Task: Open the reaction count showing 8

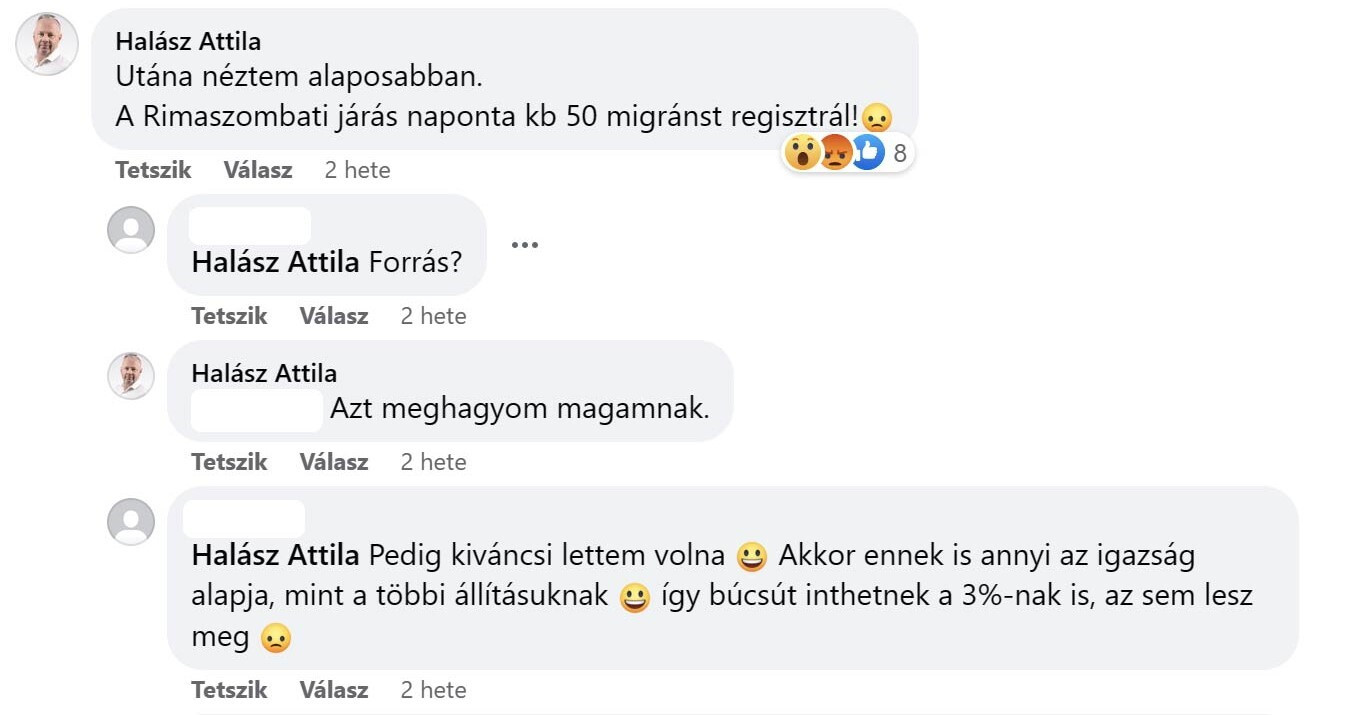Action: pyautogui.click(x=900, y=154)
